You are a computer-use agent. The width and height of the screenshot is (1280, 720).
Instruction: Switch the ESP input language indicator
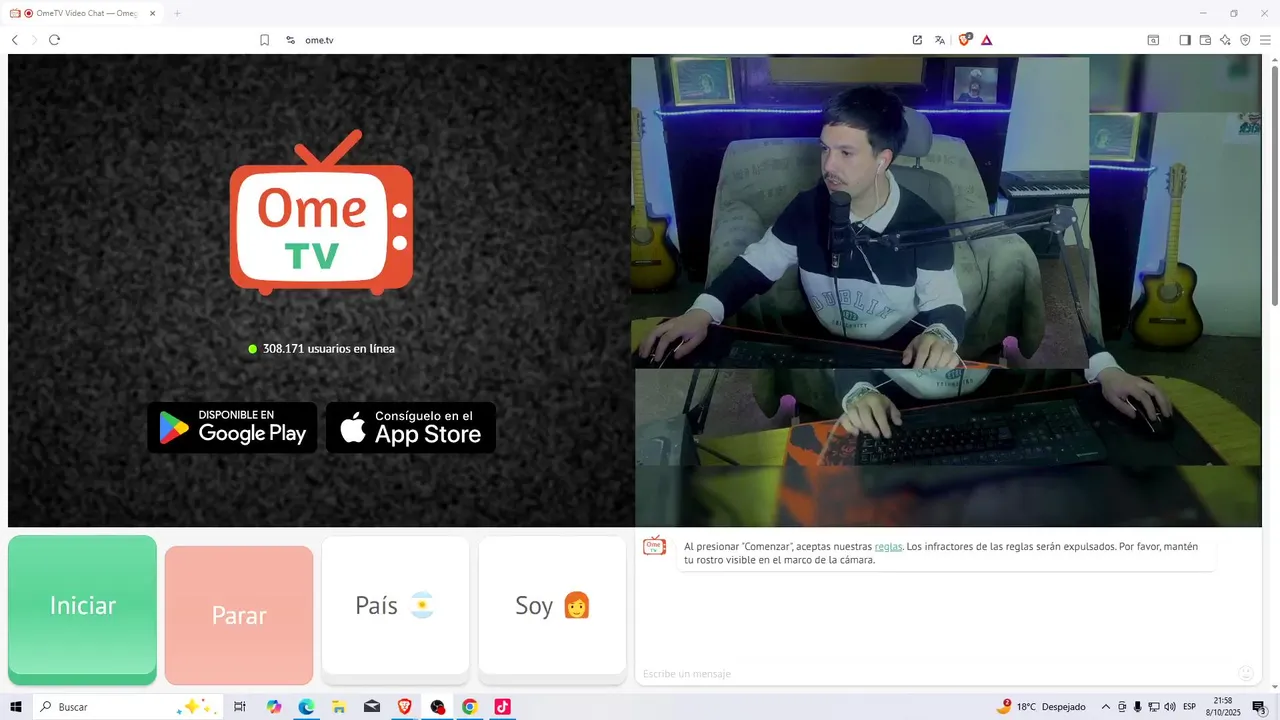pos(1189,707)
